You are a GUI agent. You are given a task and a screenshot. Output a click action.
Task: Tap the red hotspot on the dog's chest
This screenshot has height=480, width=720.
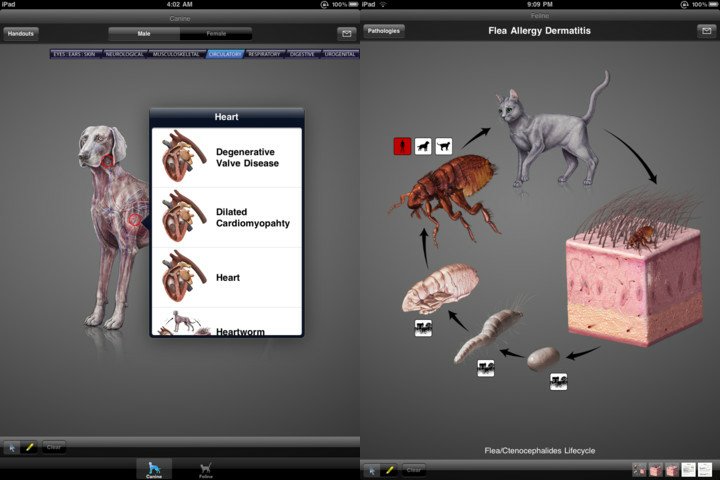134,219
